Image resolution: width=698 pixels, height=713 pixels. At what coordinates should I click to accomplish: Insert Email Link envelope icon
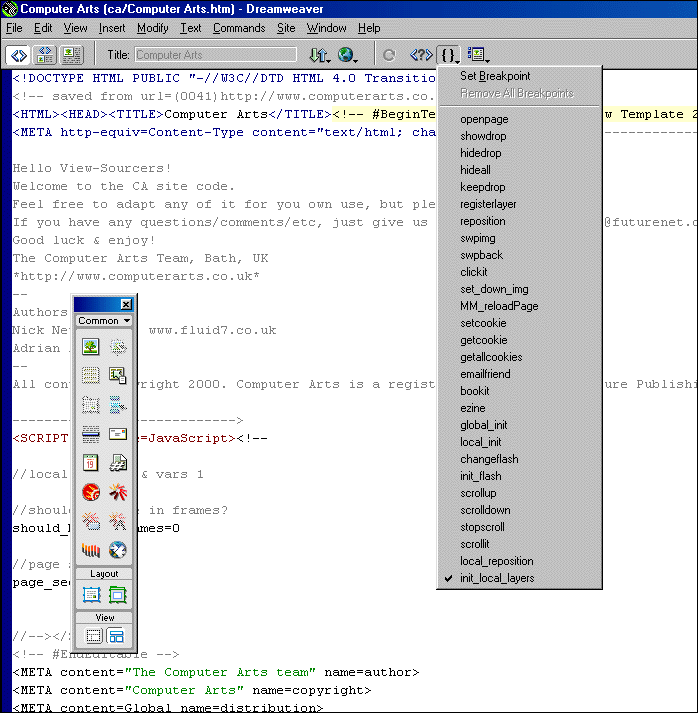pos(118,434)
